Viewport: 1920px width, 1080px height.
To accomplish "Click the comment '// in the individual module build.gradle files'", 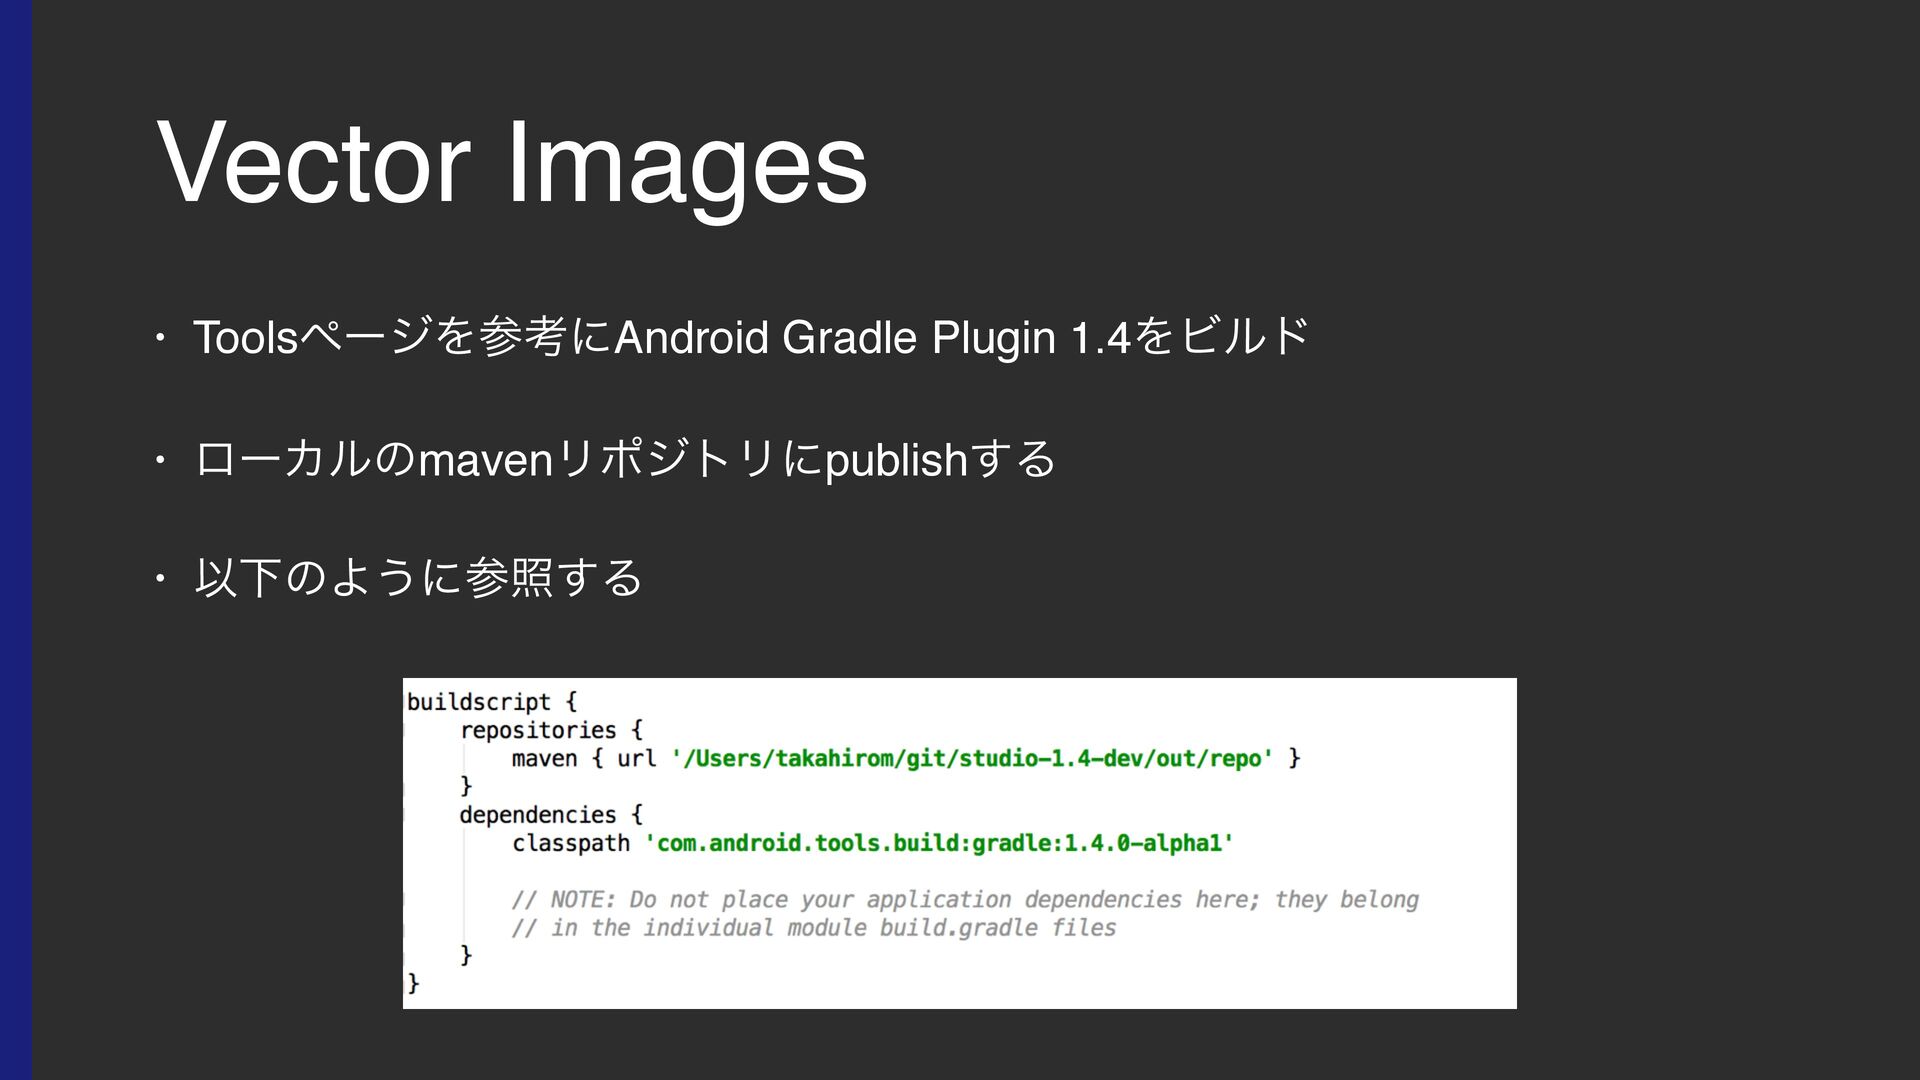I will click(x=814, y=927).
